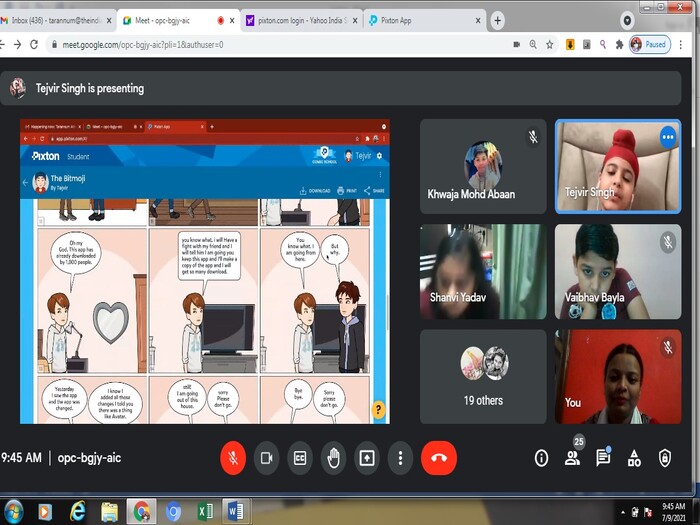
Task: Open the Paused profile button in Chrome
Action: (650, 45)
